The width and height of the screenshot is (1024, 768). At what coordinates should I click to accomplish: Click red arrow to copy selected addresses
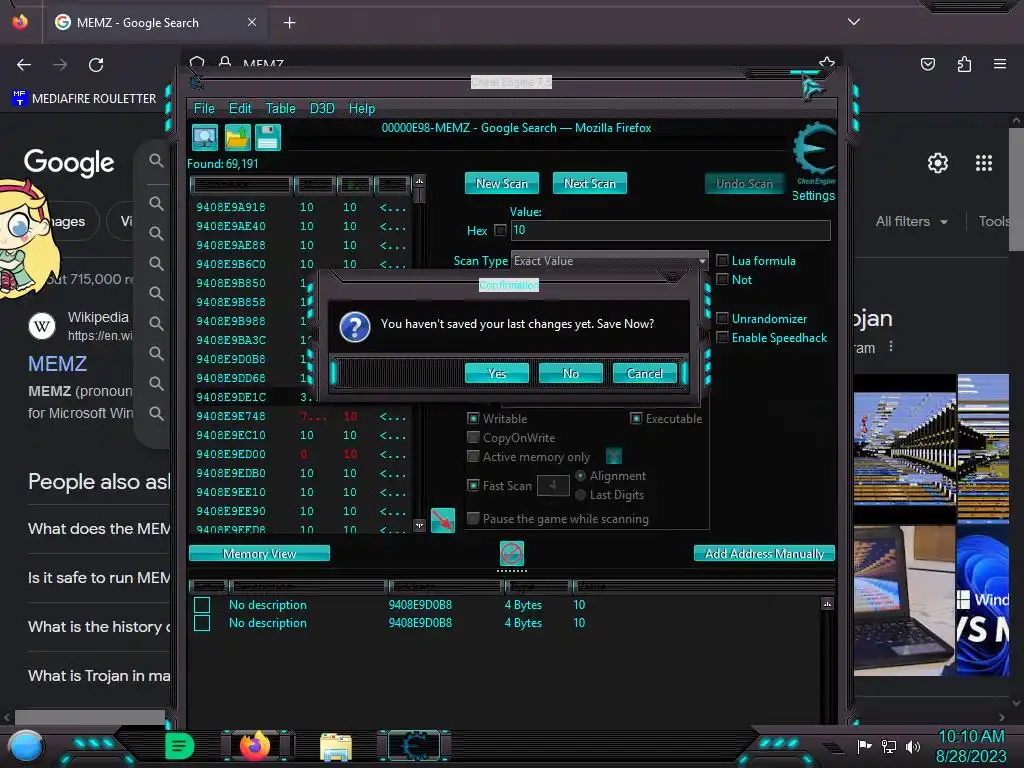[443, 520]
